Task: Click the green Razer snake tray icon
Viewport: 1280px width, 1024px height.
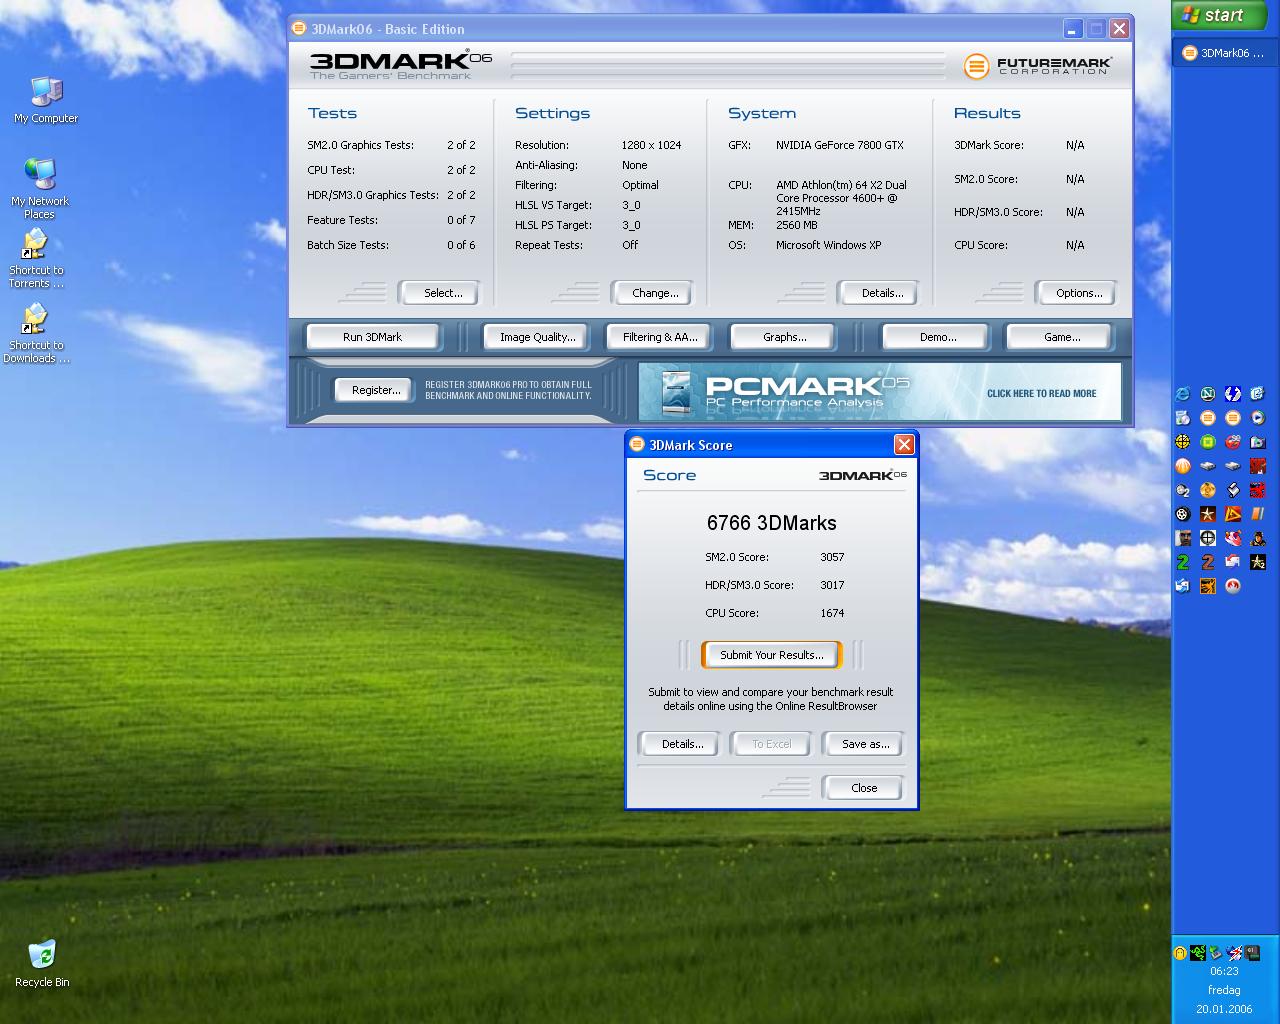Action: tap(1198, 953)
